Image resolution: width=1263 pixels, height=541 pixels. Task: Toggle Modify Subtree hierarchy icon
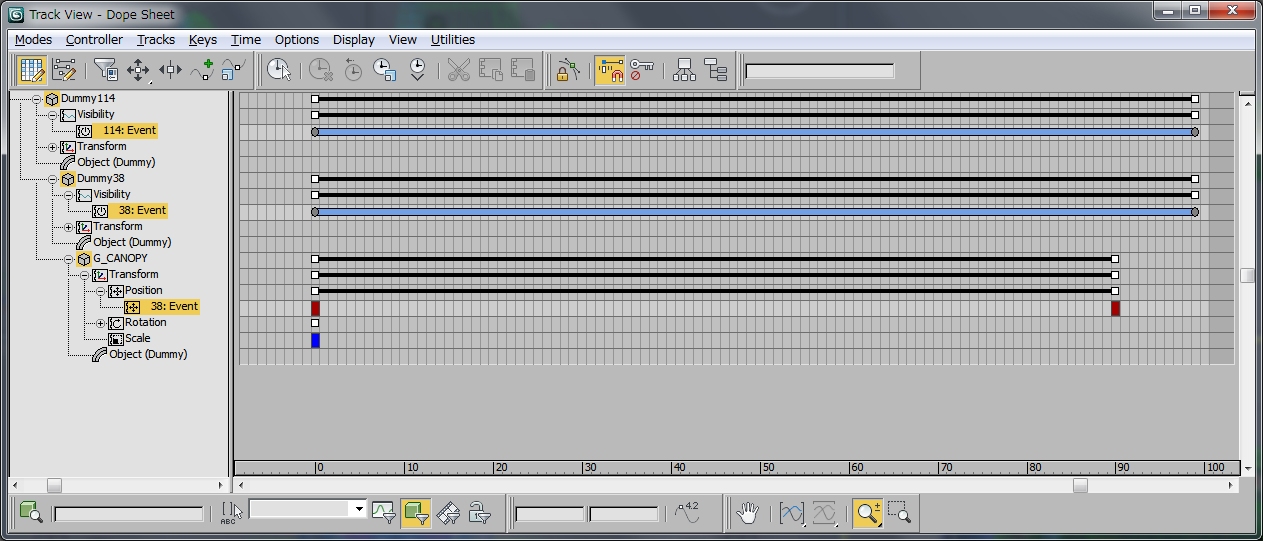point(684,70)
